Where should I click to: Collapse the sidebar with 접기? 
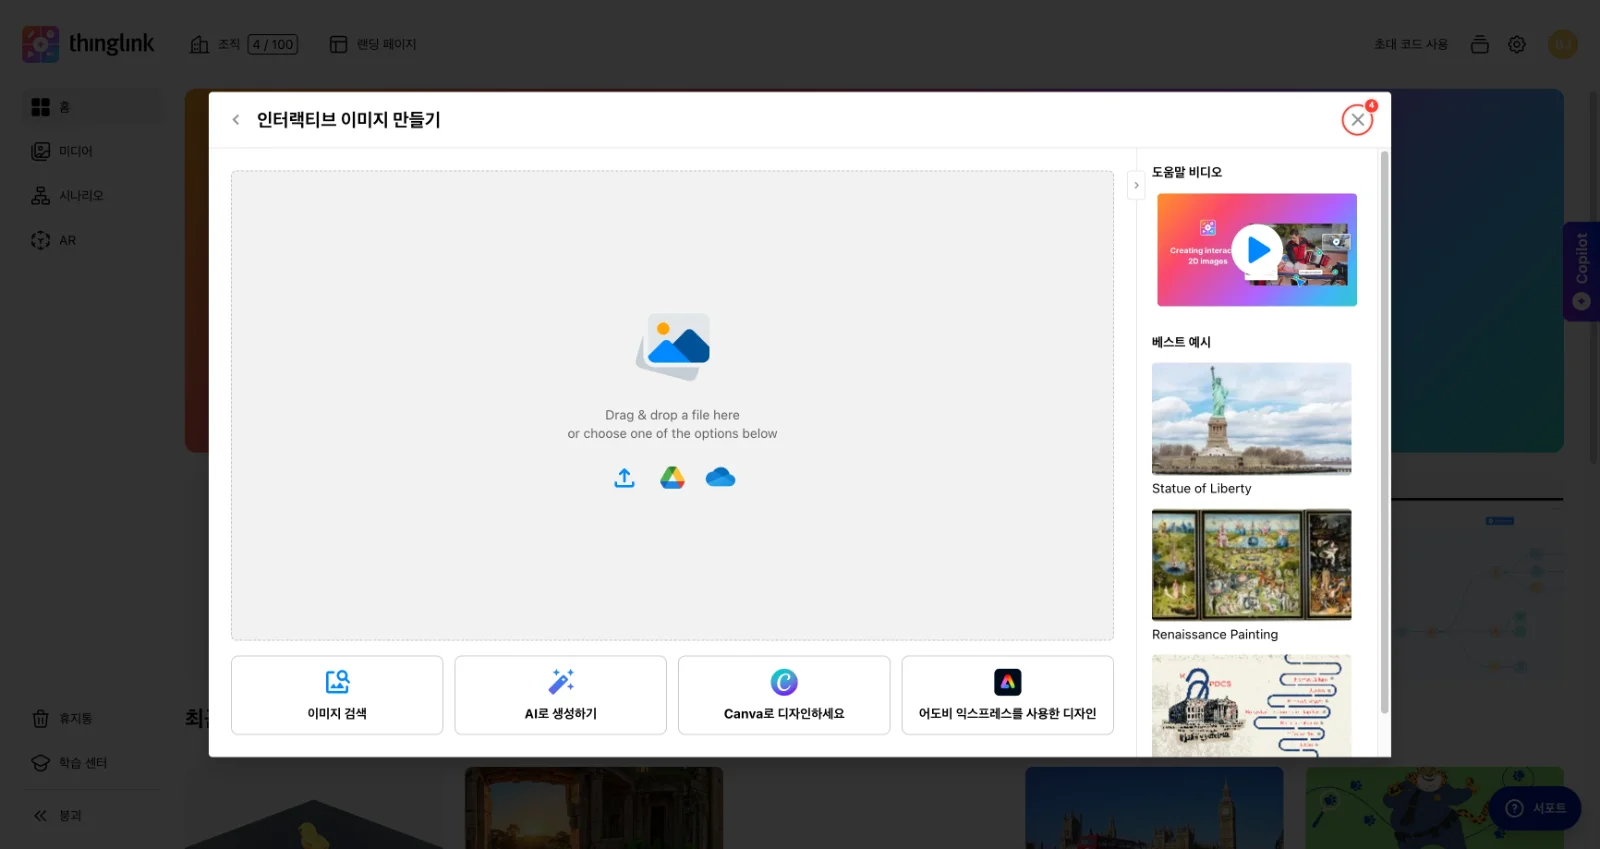click(58, 816)
